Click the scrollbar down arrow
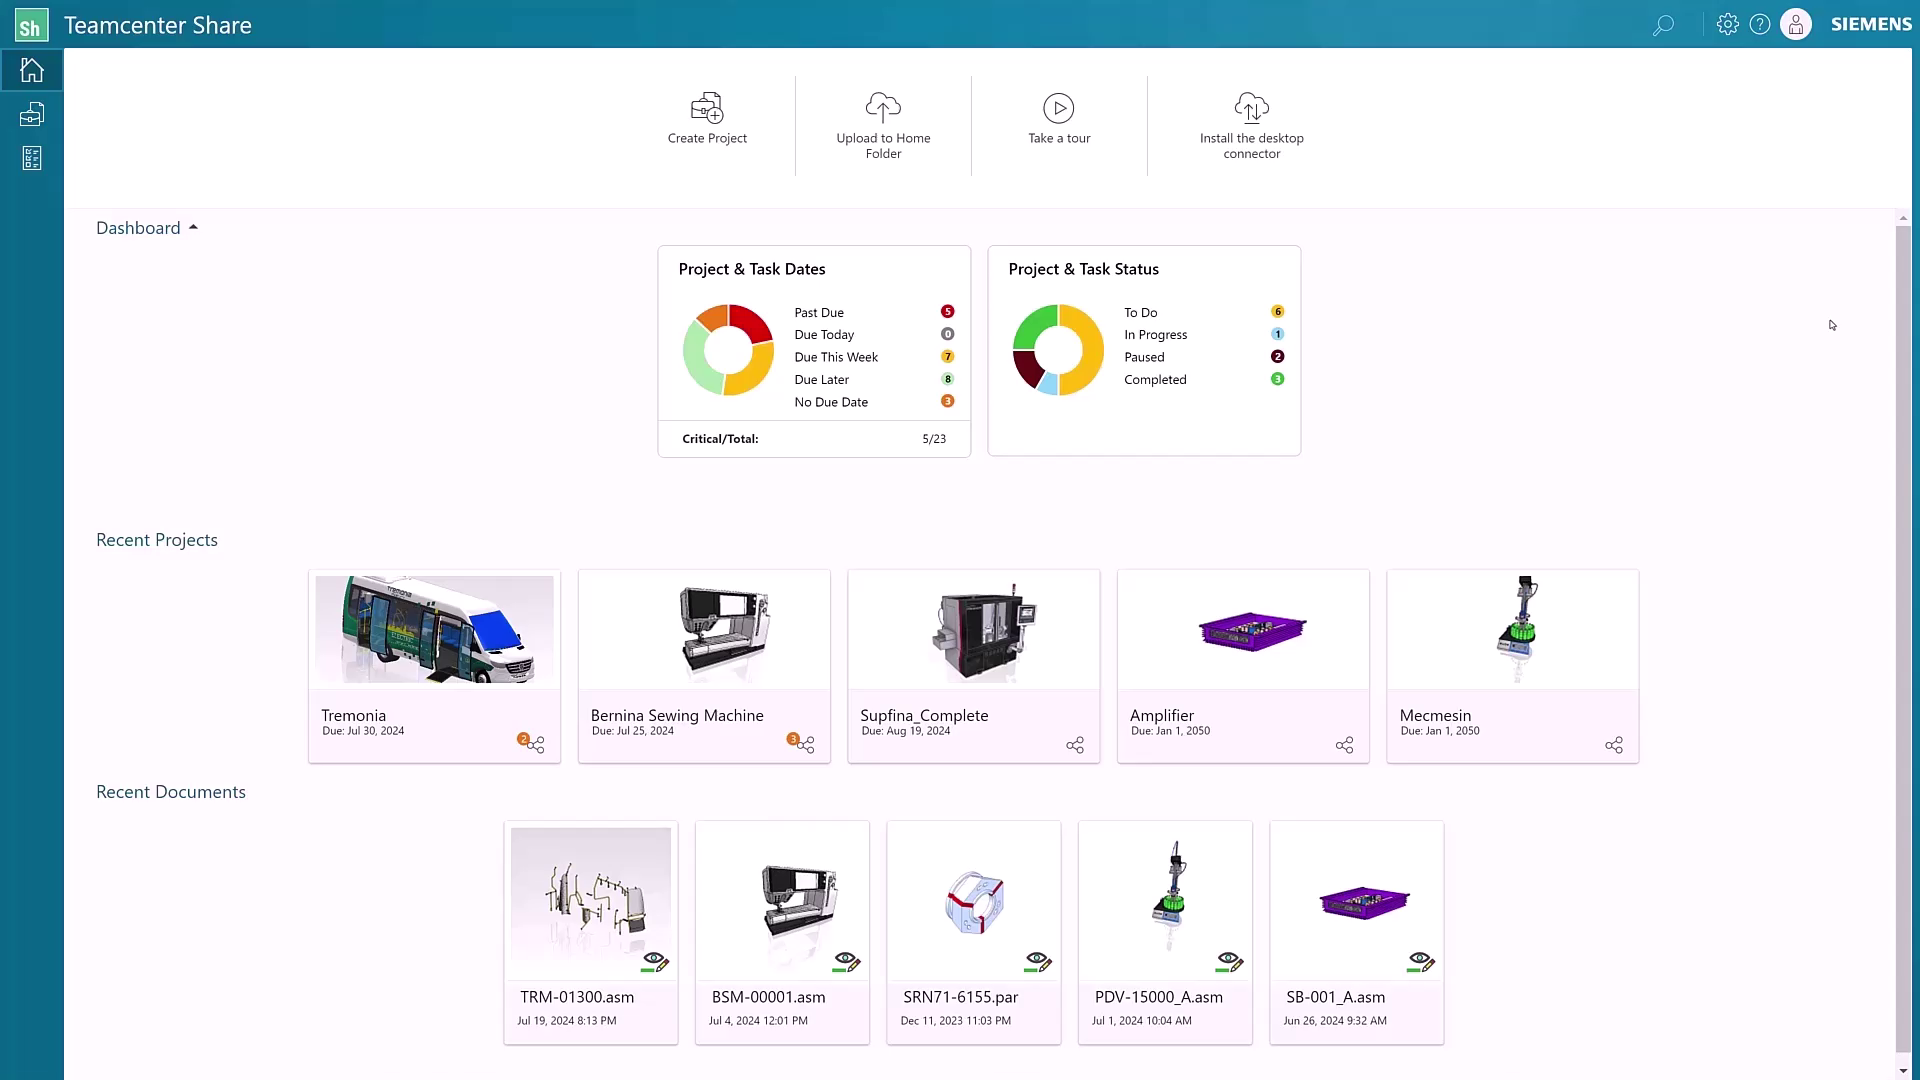 pyautogui.click(x=1903, y=1071)
